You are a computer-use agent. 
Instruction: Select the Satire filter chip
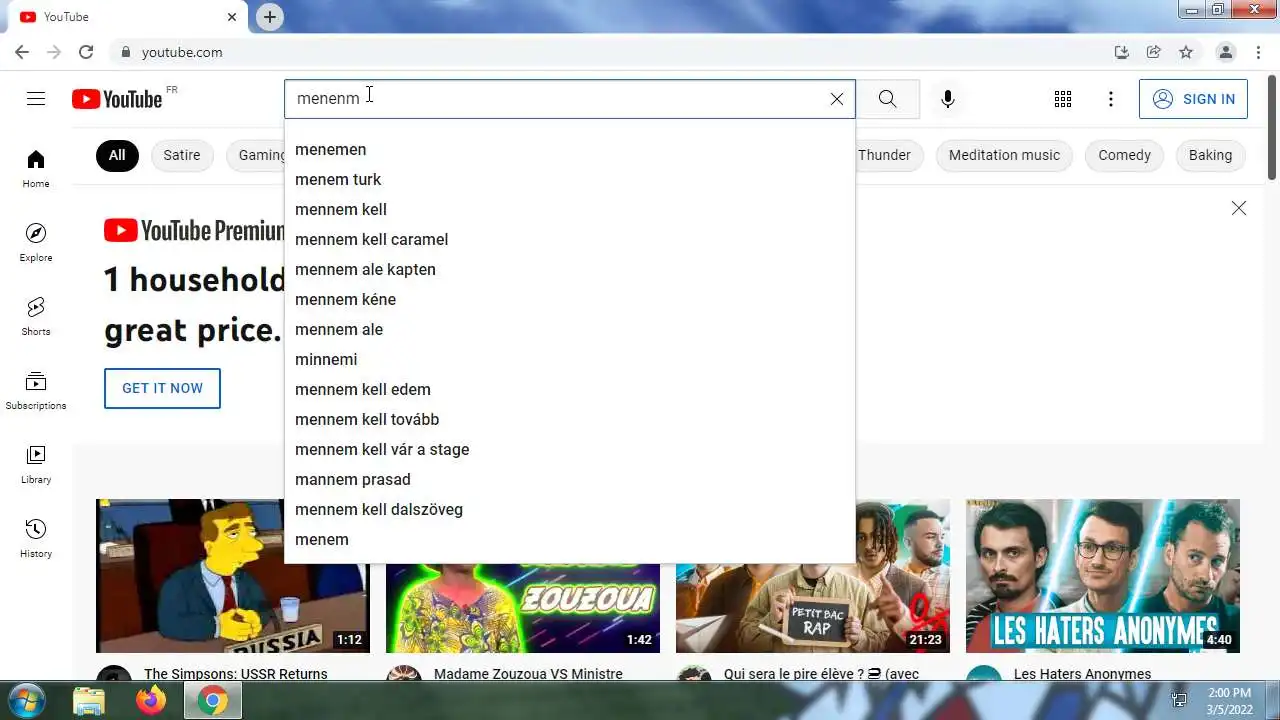click(182, 155)
